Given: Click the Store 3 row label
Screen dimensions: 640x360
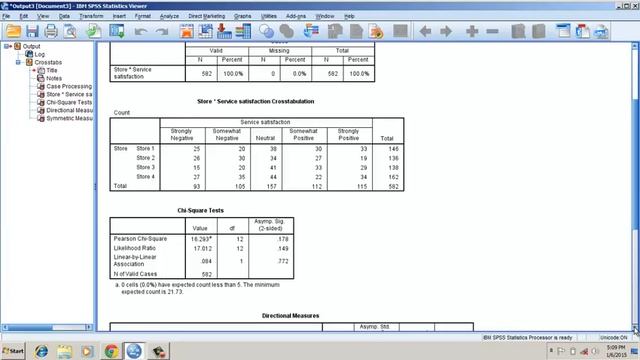Looking at the screenshot, I should [145, 167].
